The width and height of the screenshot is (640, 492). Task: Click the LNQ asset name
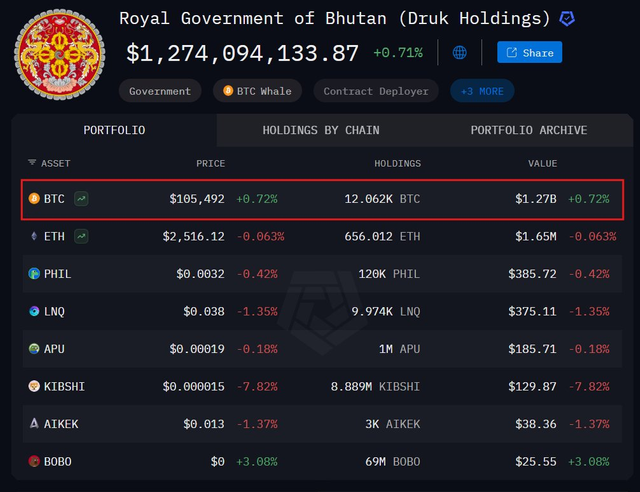[x=54, y=312]
